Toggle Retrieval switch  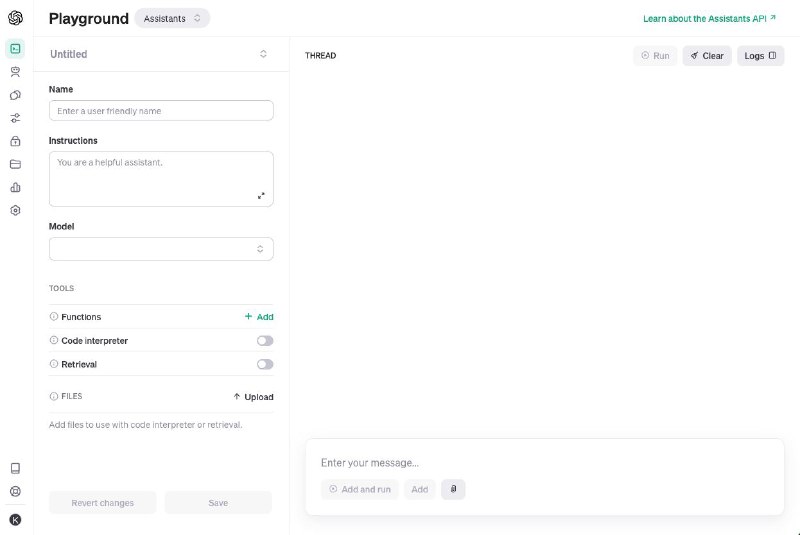point(265,364)
